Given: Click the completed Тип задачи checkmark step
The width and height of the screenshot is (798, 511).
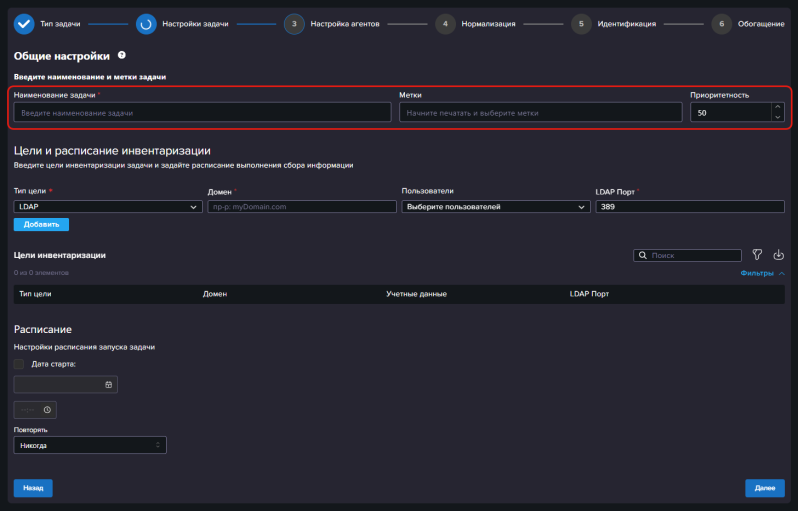Looking at the screenshot, I should [24, 24].
